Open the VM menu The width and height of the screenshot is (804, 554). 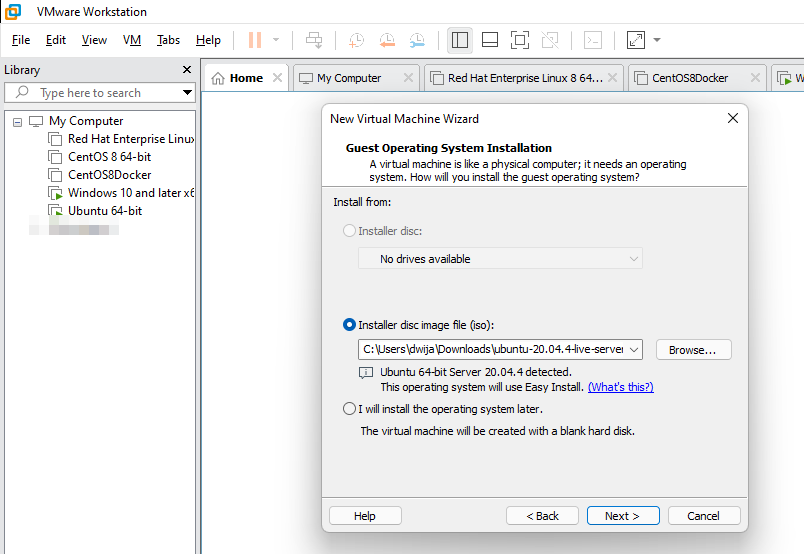point(132,40)
